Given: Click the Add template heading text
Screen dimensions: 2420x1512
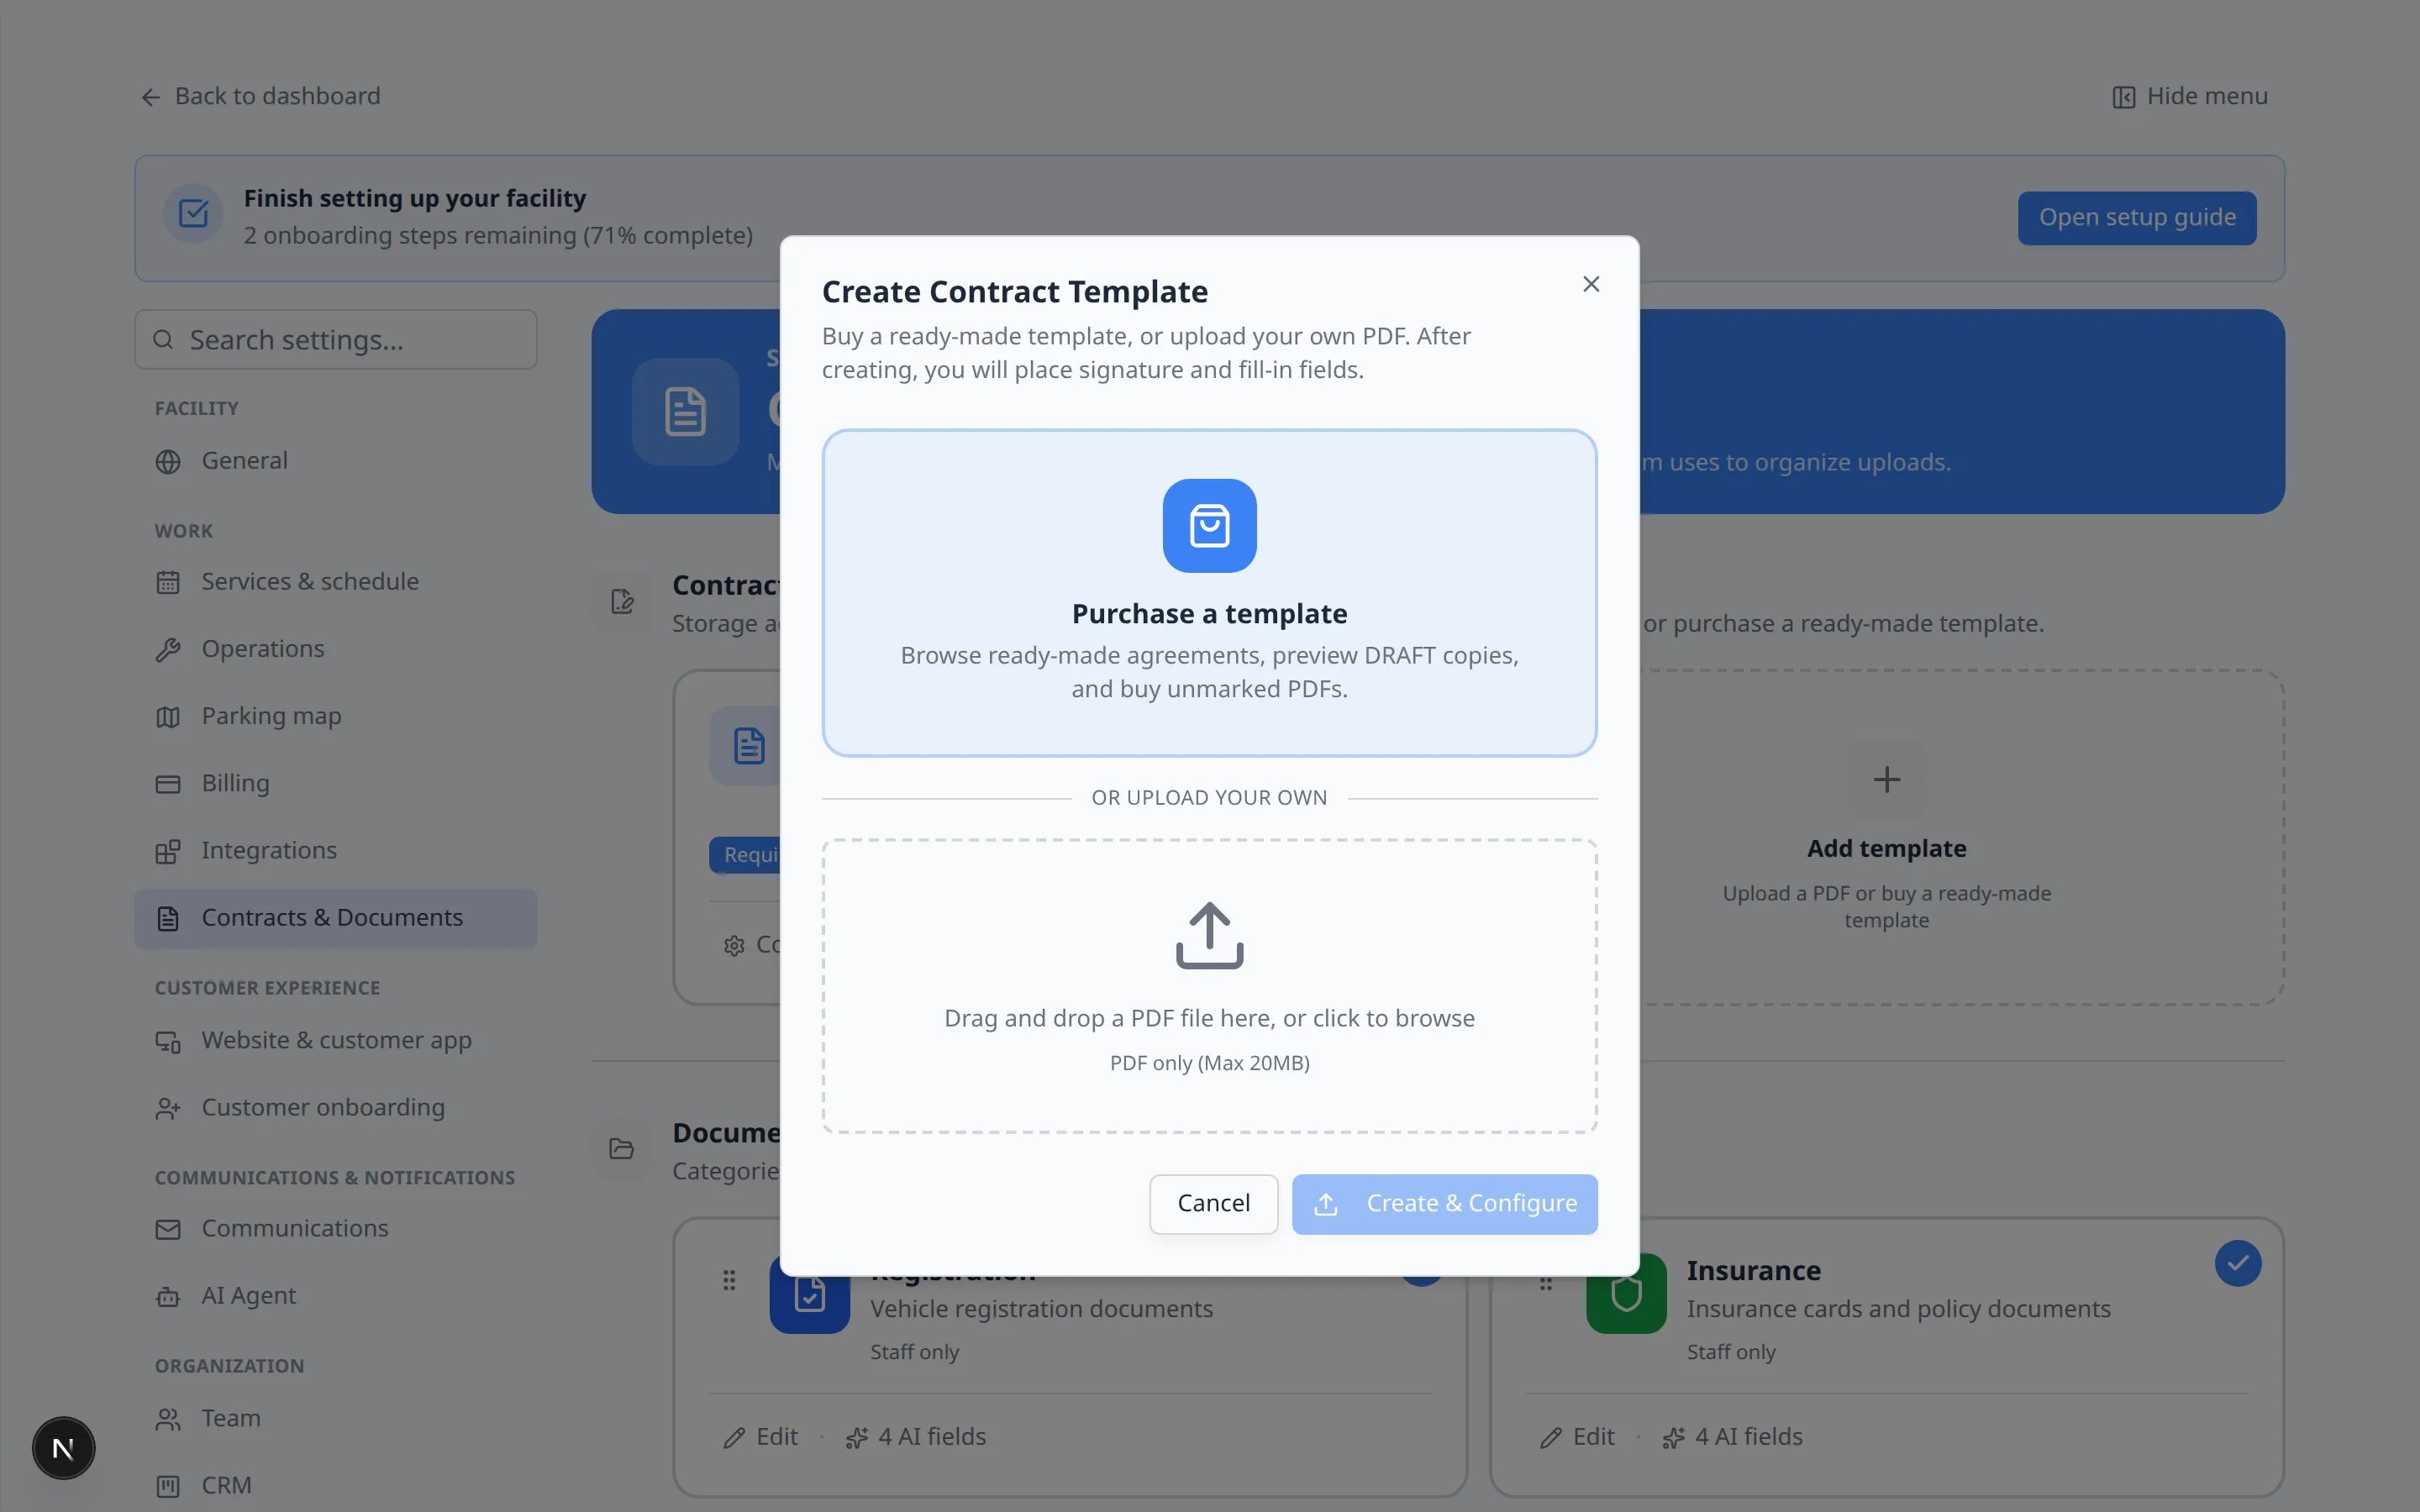Looking at the screenshot, I should coord(1886,848).
